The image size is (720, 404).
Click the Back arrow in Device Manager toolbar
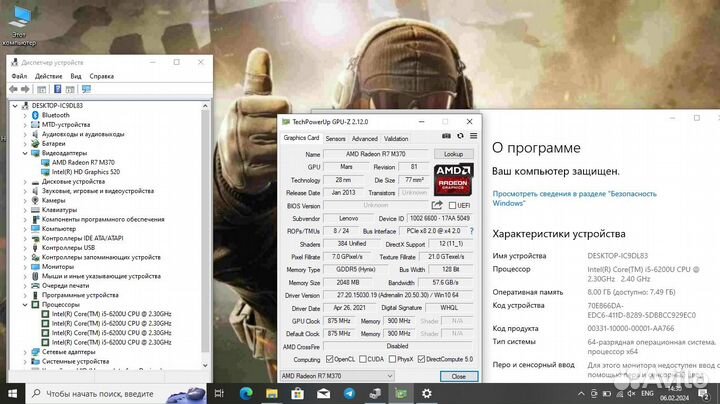(13, 89)
